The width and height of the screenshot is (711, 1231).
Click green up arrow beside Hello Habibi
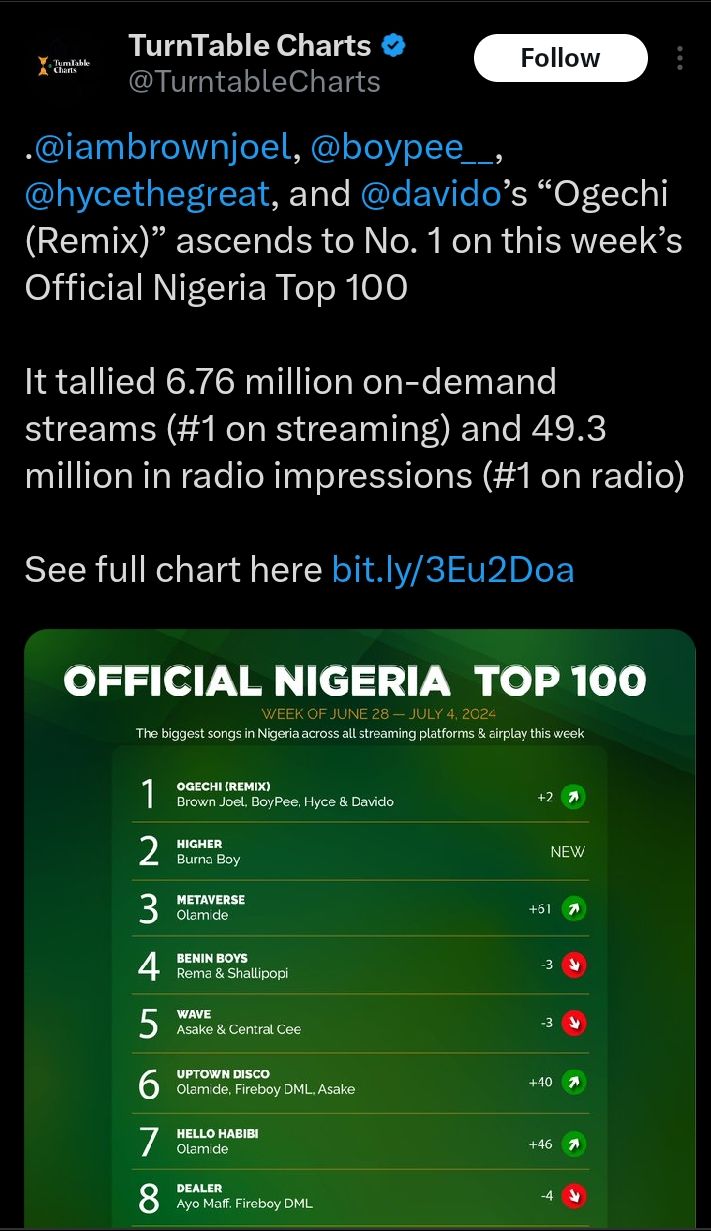tap(573, 1143)
